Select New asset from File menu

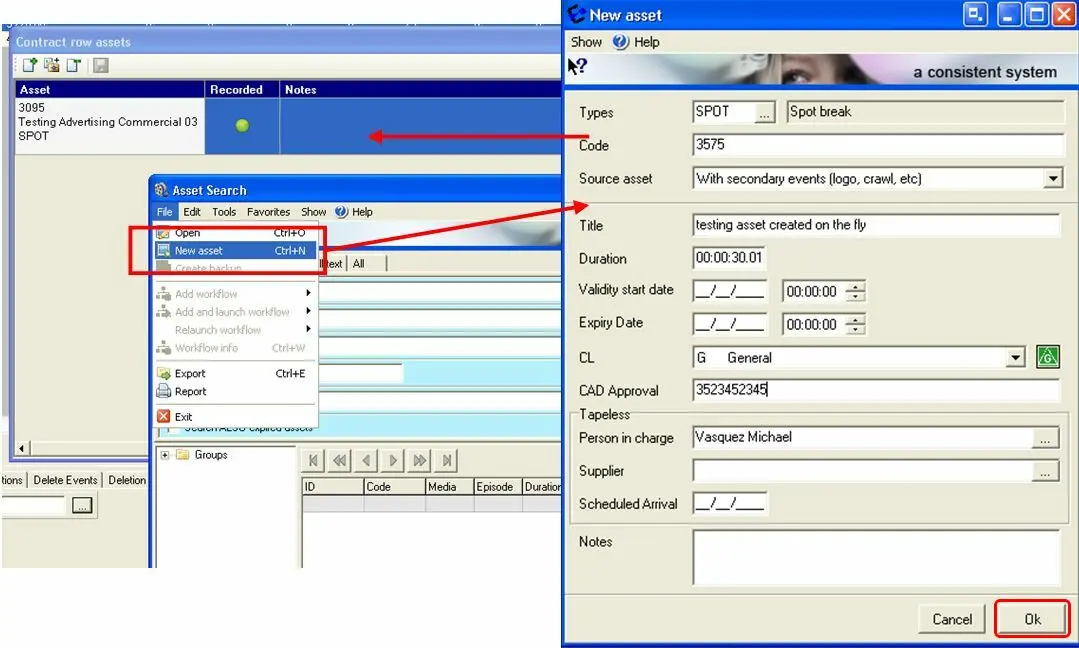(198, 251)
